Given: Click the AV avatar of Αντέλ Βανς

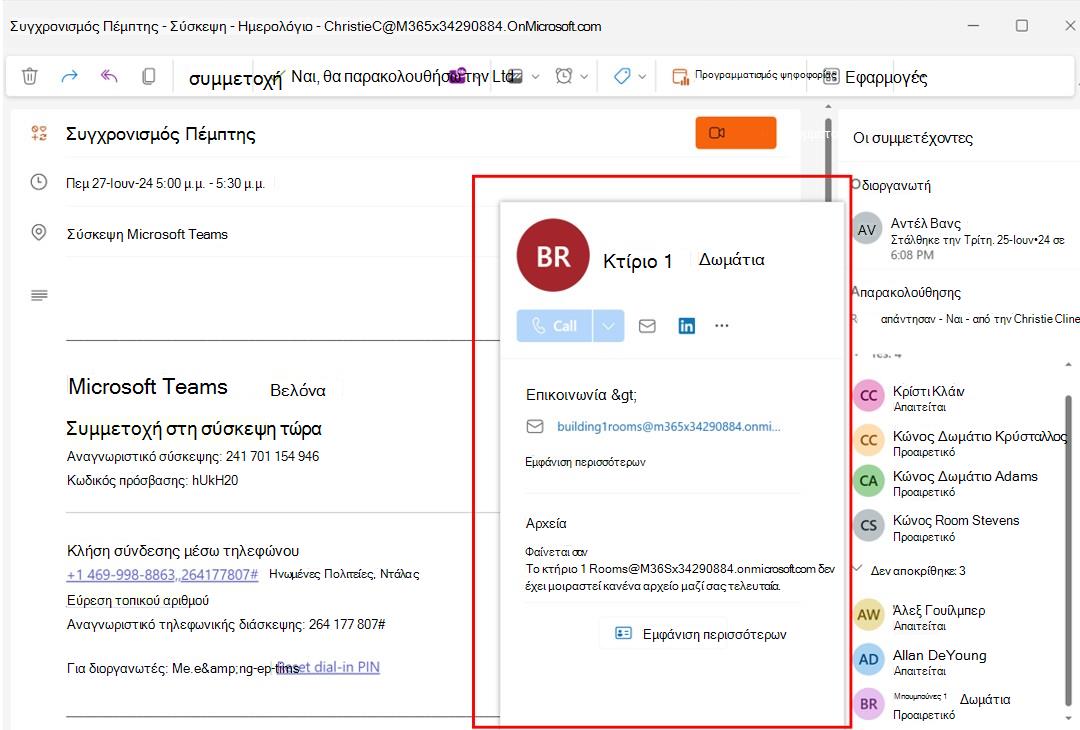Looking at the screenshot, I should pos(866,229).
